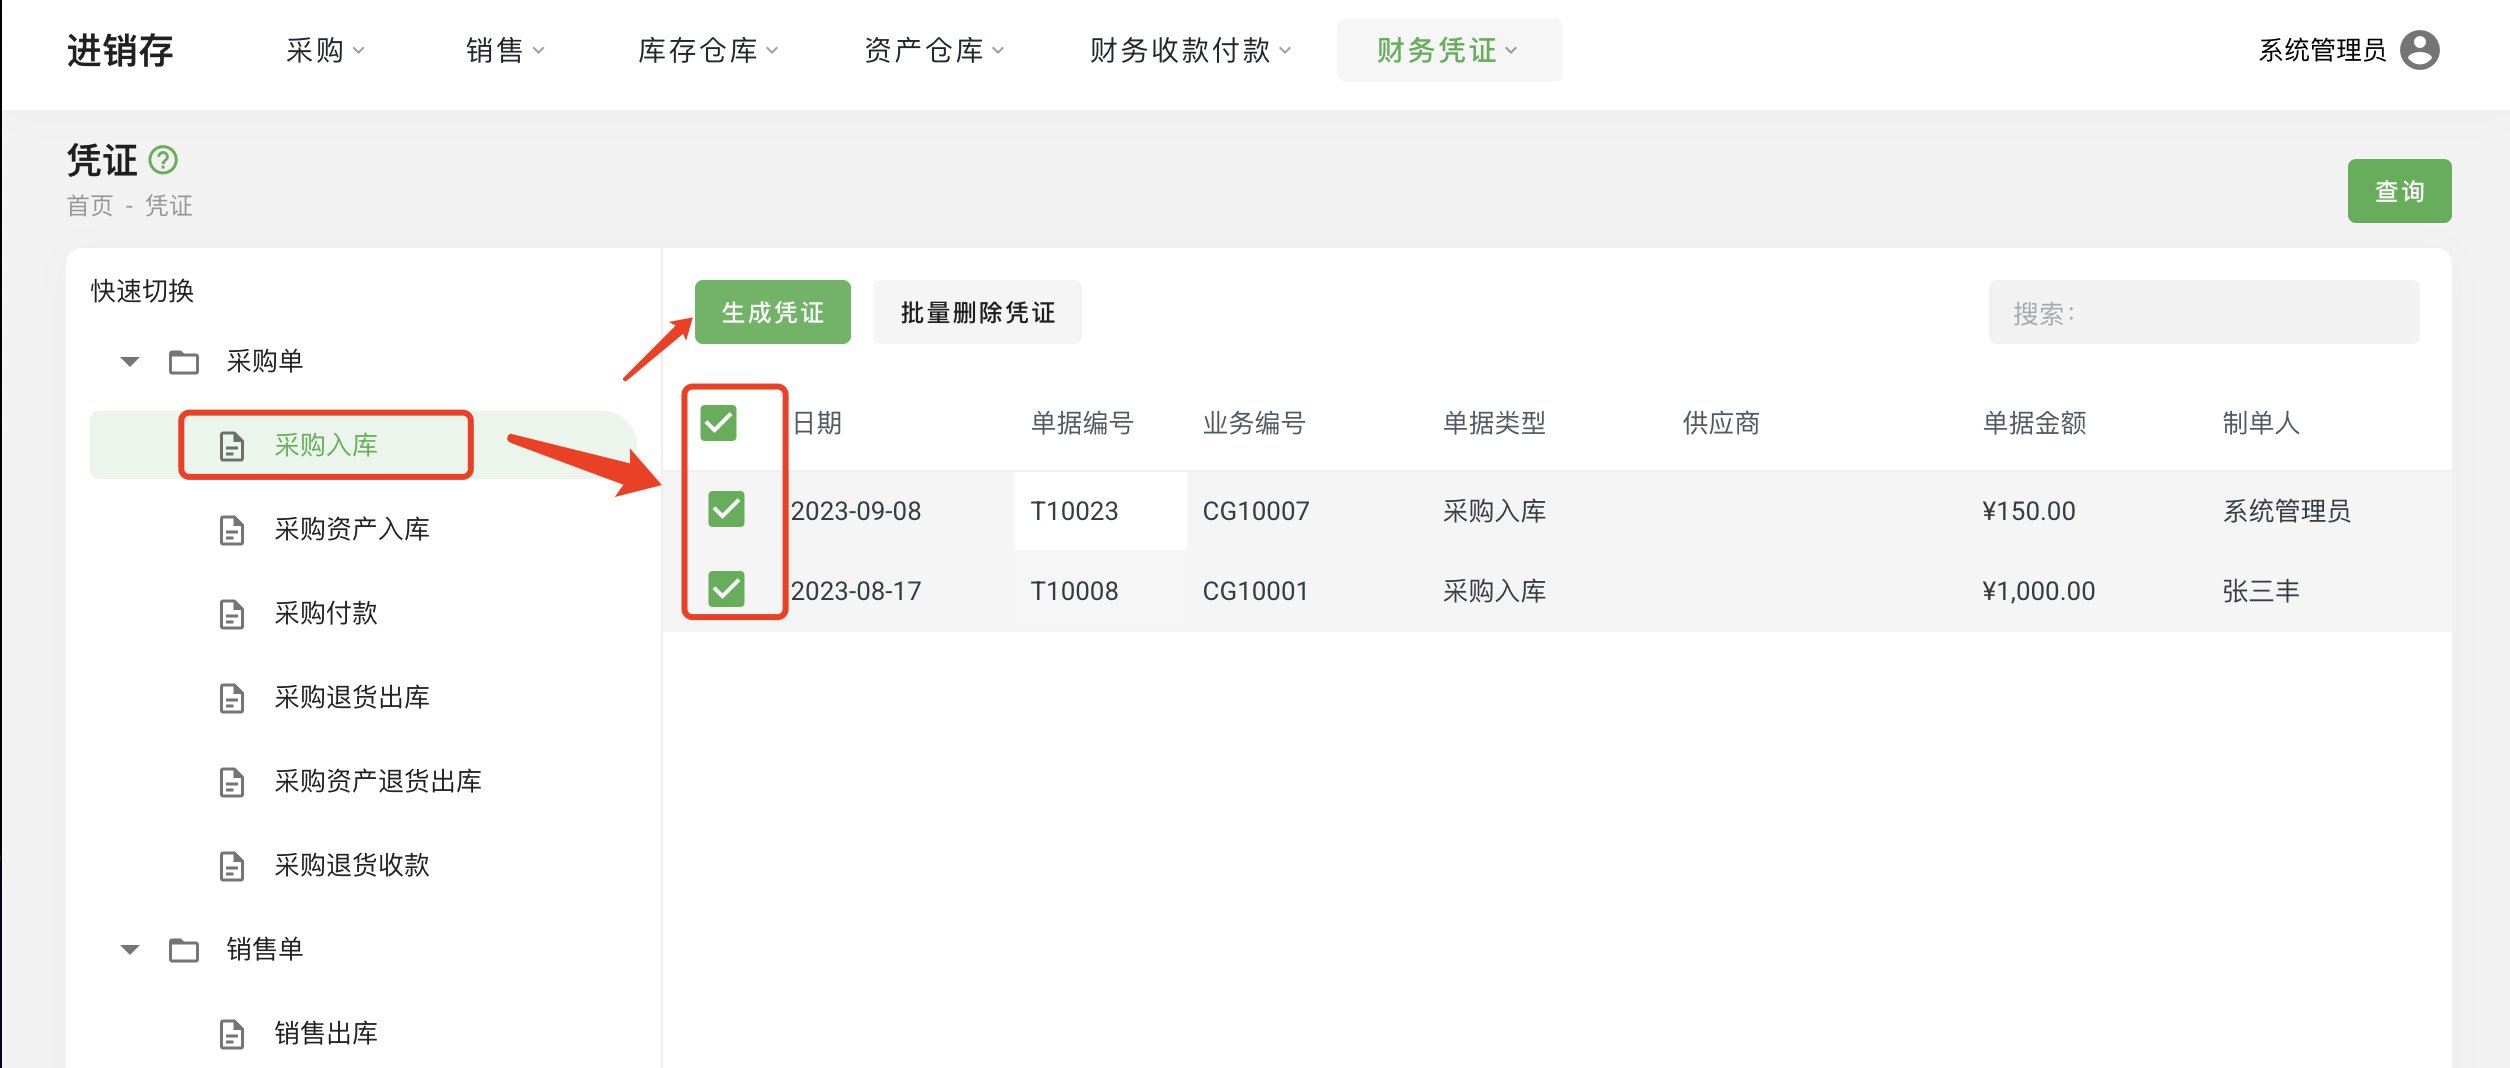2510x1068 pixels.
Task: Click the document icon beside 采购付款
Action: (x=232, y=614)
